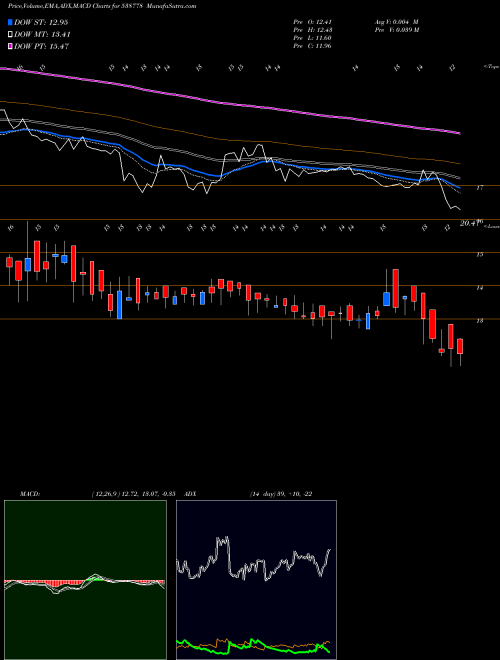Click the chart title mentioning MunafaSutra.com
Image resolution: width=500 pixels, height=660 pixels.
(101, 6)
